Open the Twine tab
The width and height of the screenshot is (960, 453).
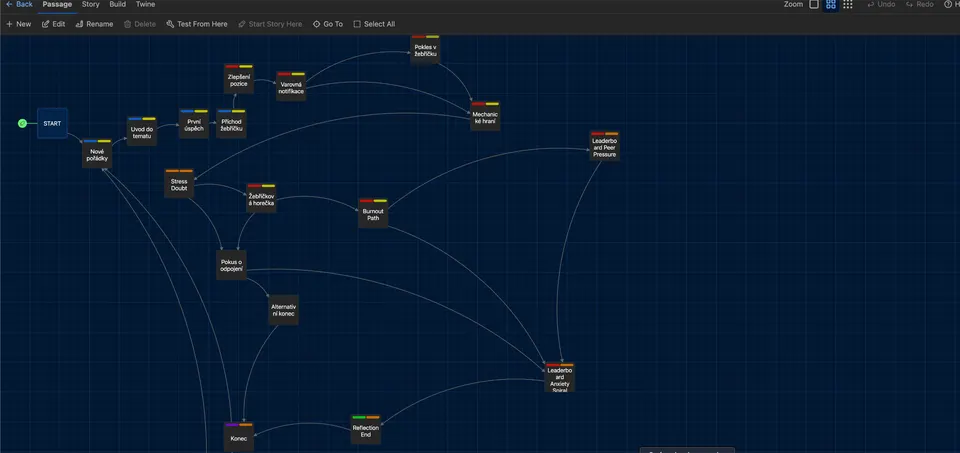click(145, 4)
